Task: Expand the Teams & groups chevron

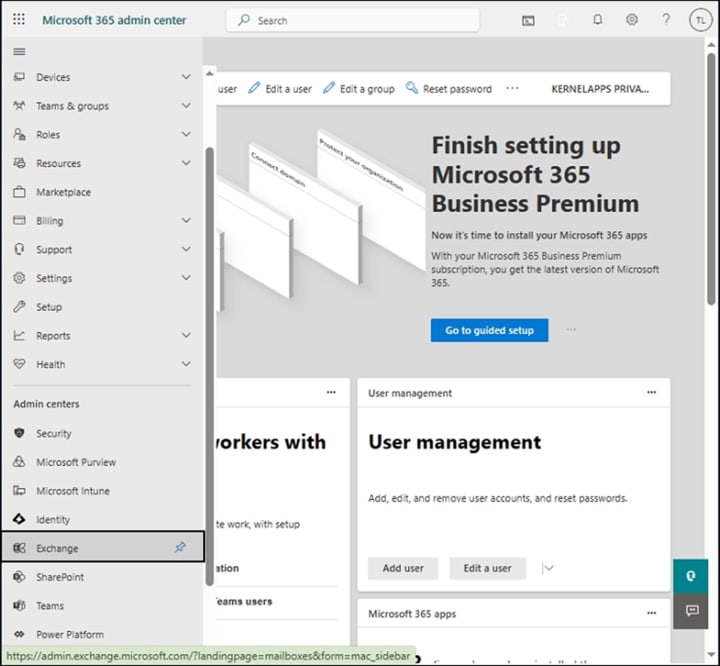Action: (x=186, y=106)
